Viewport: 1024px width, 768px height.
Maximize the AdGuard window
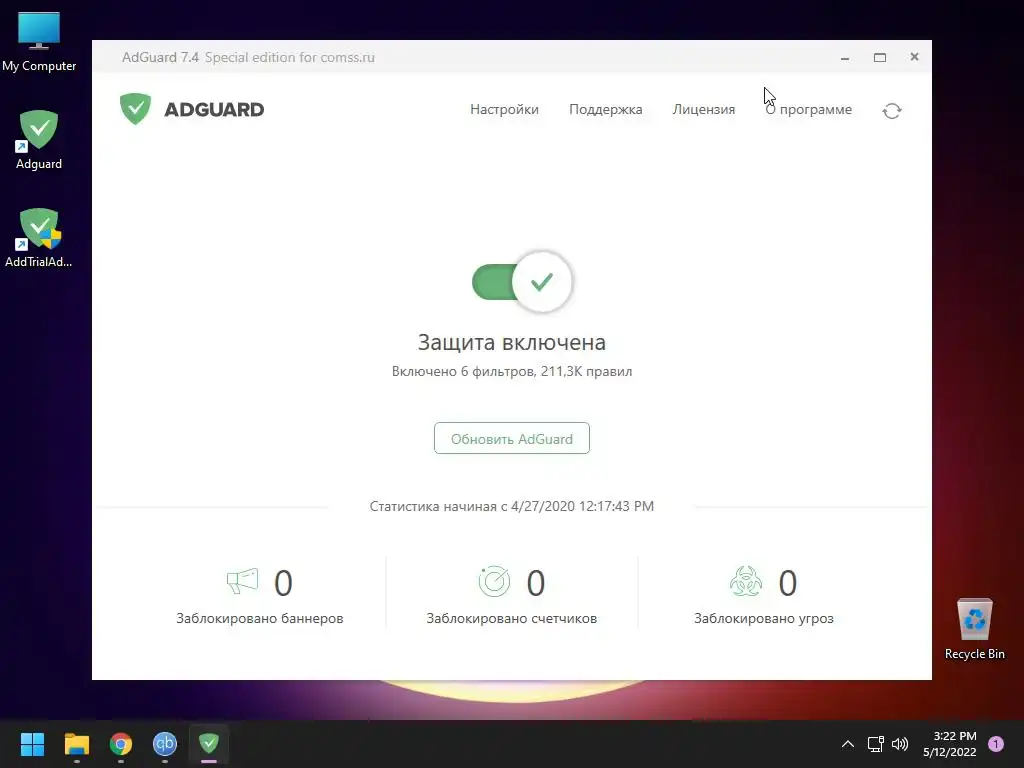[x=880, y=57]
